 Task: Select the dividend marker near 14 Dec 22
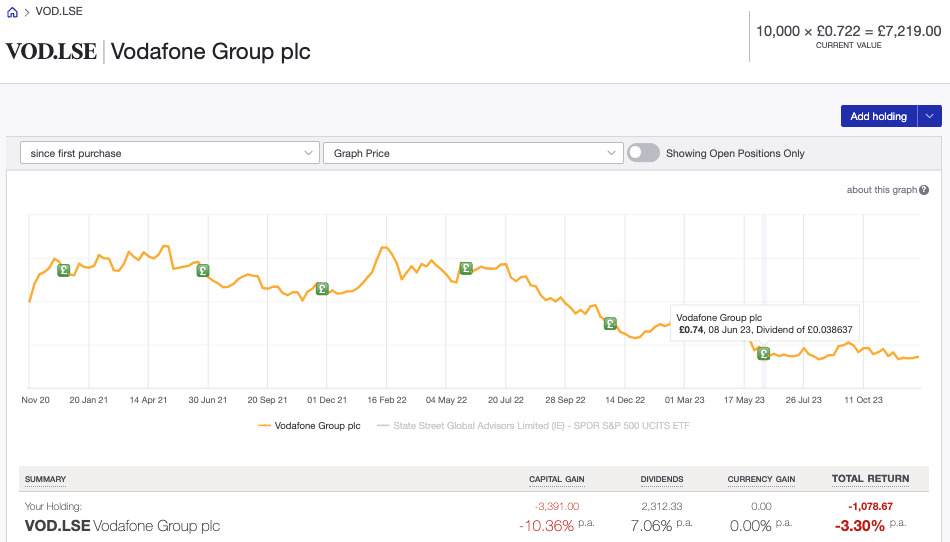point(610,323)
